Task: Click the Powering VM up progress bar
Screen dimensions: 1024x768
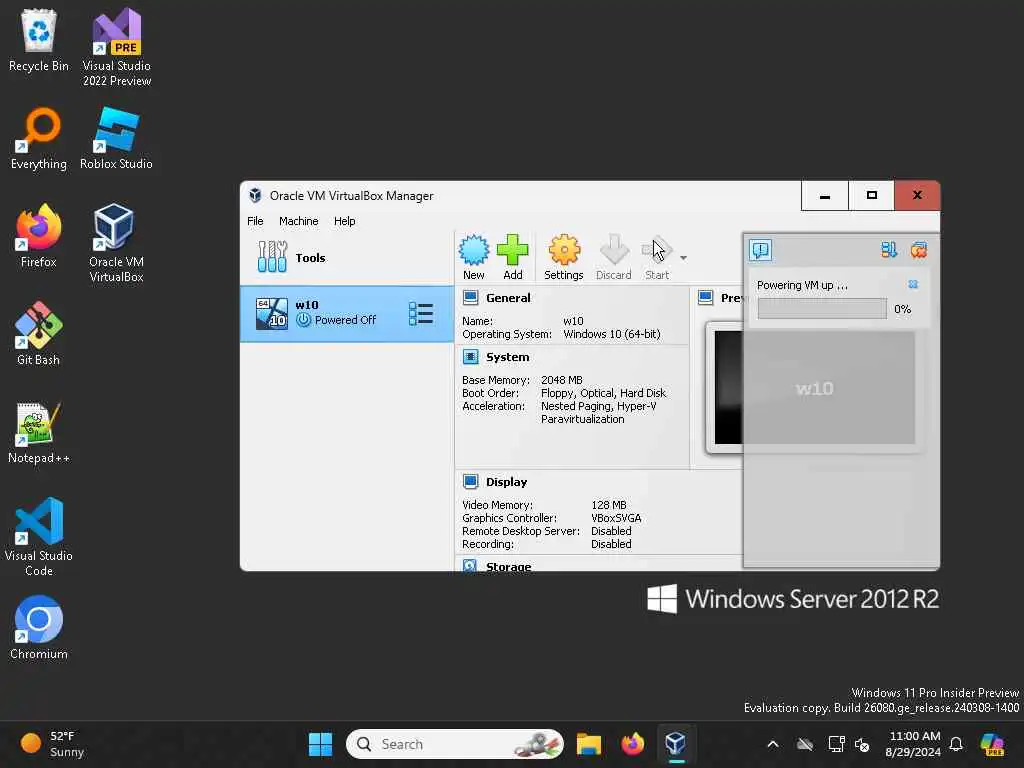Action: point(822,309)
